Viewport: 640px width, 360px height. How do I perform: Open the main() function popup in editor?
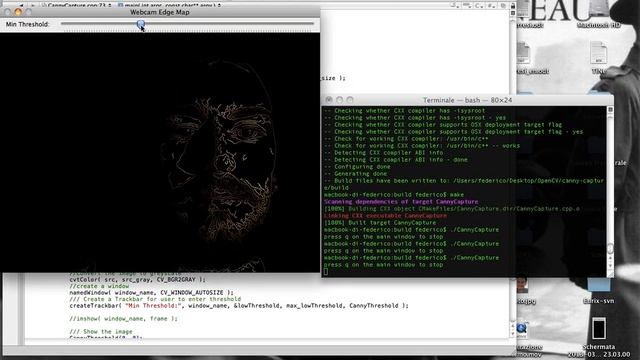tap(169, 5)
